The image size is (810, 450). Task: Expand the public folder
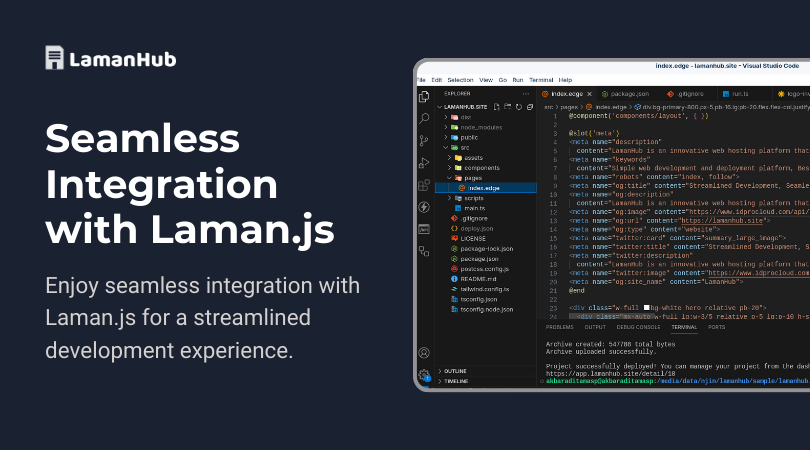point(446,137)
